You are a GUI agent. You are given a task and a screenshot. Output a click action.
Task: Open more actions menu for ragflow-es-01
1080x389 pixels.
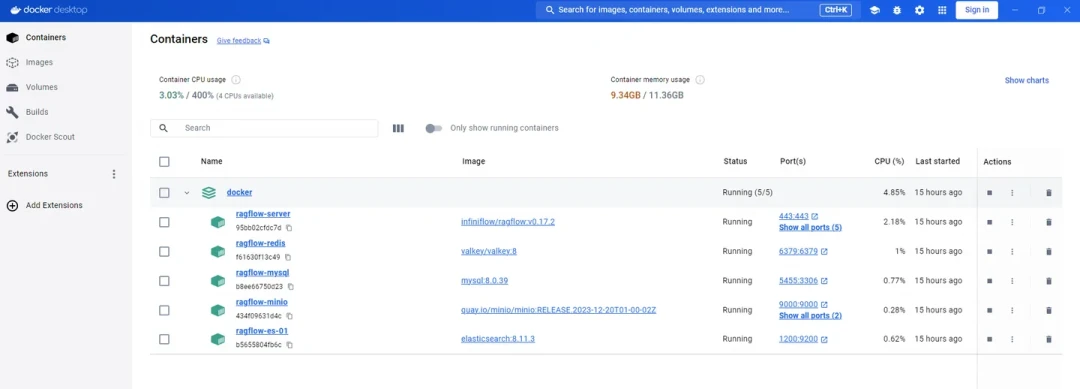click(1012, 339)
